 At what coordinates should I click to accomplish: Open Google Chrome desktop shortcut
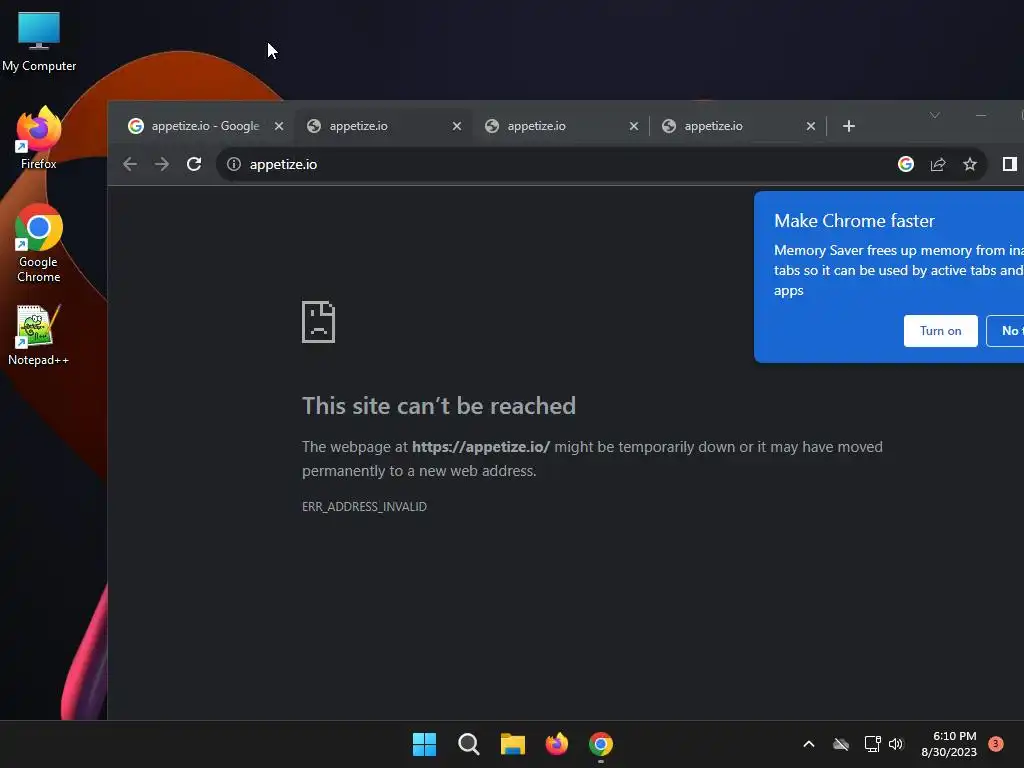(x=39, y=243)
